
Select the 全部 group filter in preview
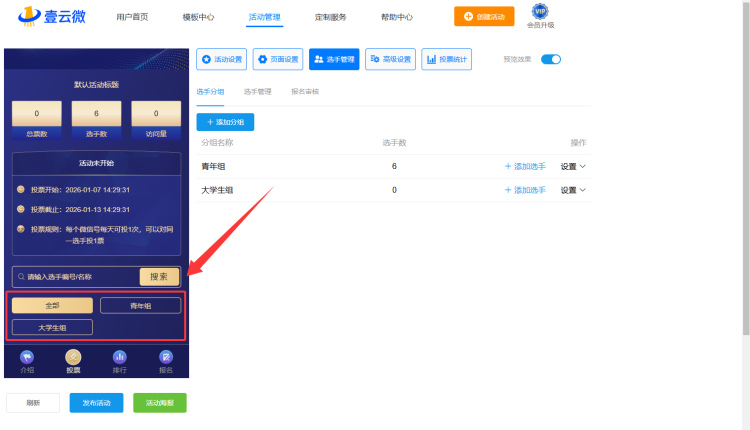coord(52,305)
